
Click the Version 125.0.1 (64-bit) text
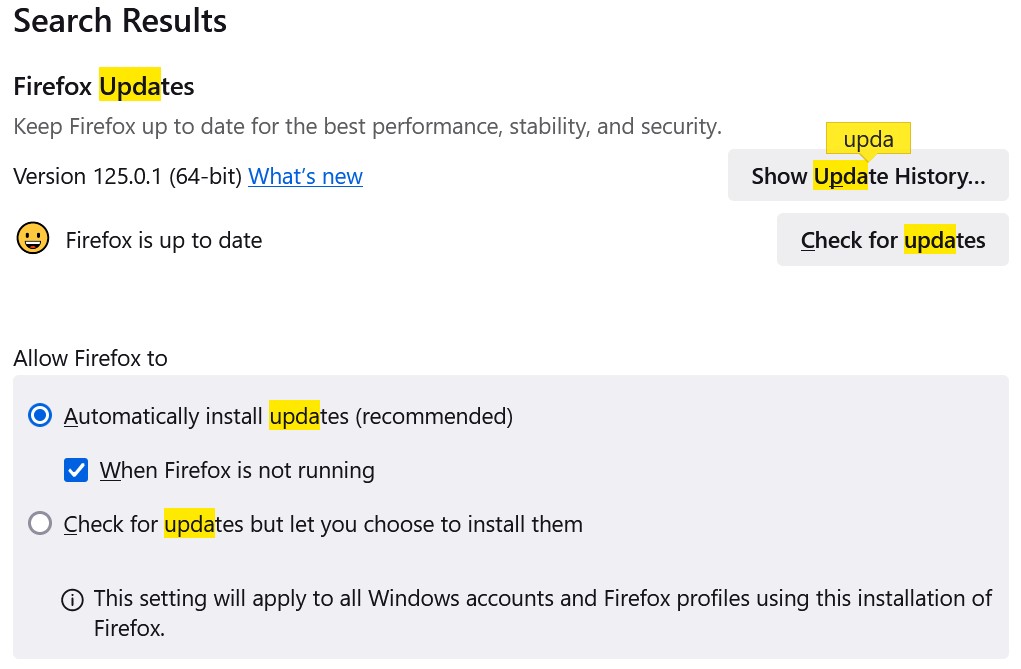tap(127, 177)
